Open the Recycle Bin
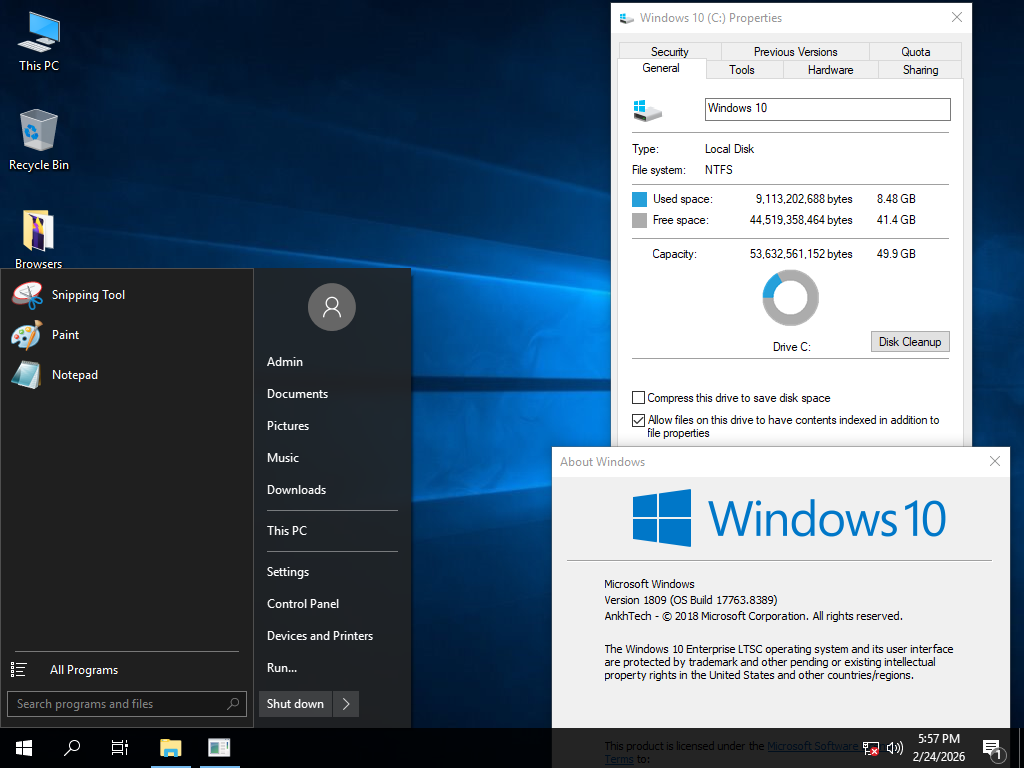This screenshot has width=1024, height=768. pyautogui.click(x=37, y=133)
